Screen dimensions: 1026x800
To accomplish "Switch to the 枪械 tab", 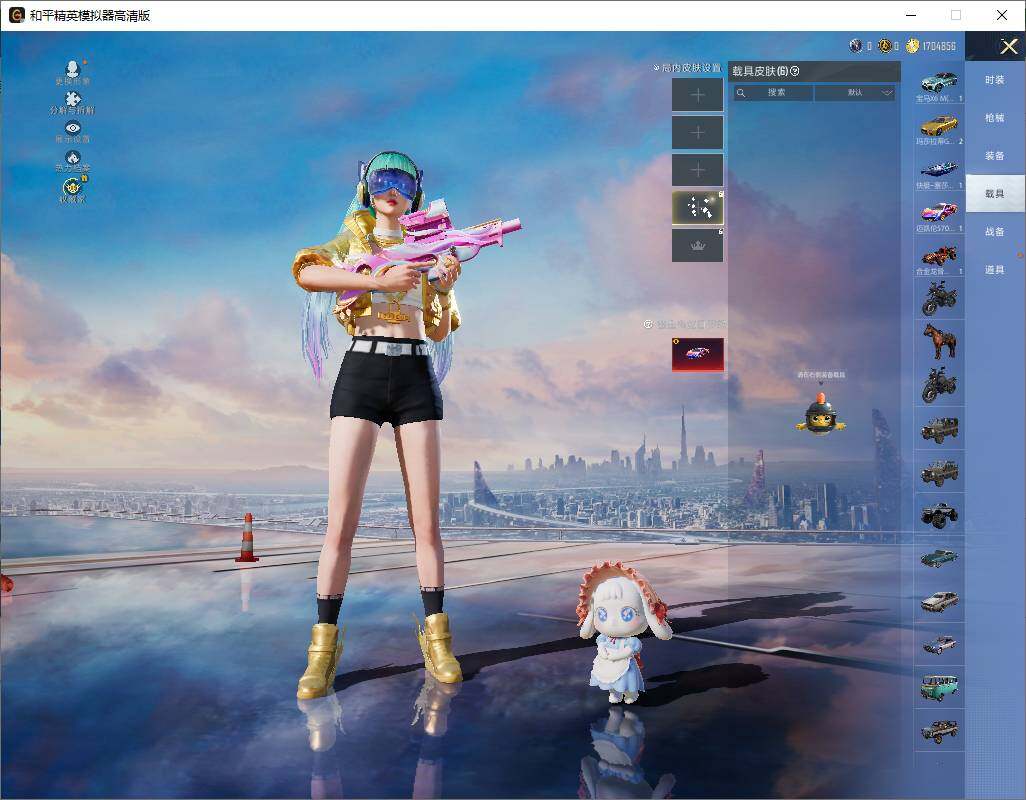I will 995,118.
